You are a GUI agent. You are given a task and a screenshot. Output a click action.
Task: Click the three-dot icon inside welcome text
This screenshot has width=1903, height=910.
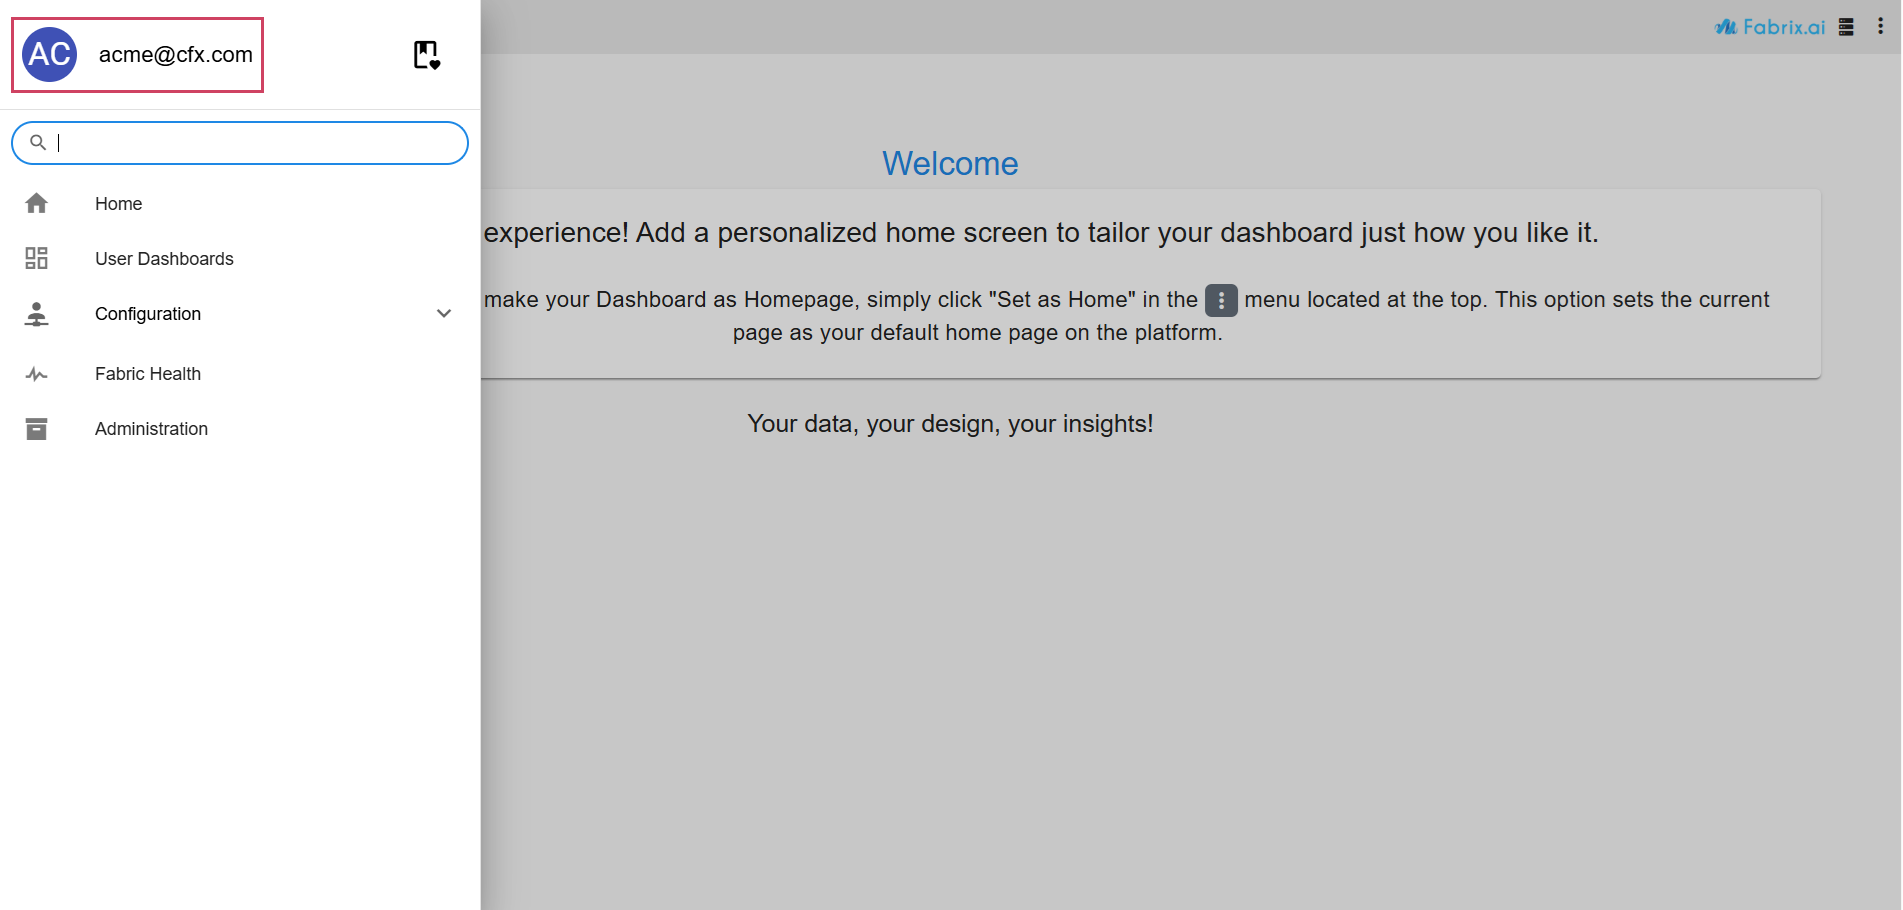pos(1221,300)
